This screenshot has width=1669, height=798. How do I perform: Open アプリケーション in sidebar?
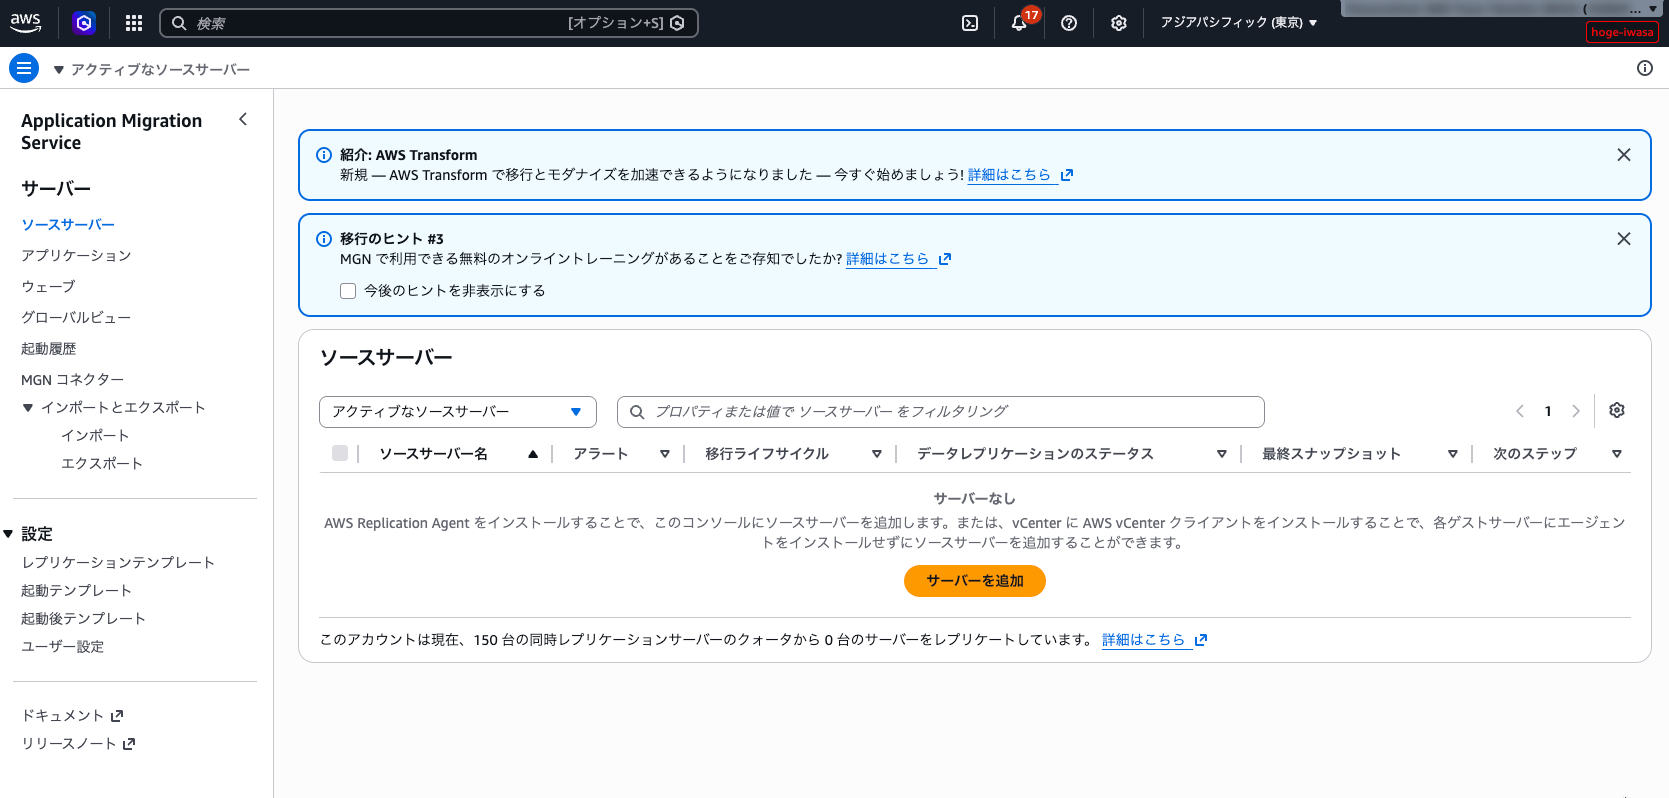(76, 256)
